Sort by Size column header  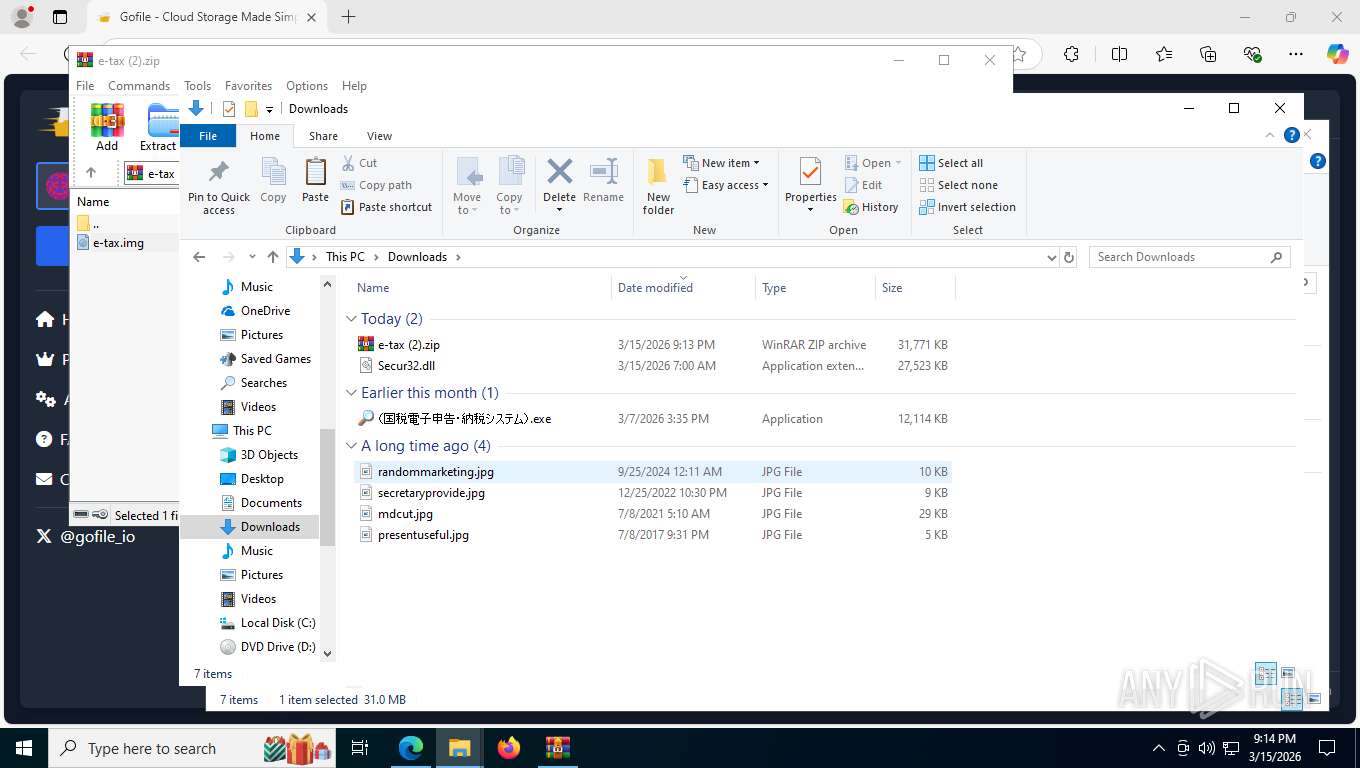[x=915, y=288]
